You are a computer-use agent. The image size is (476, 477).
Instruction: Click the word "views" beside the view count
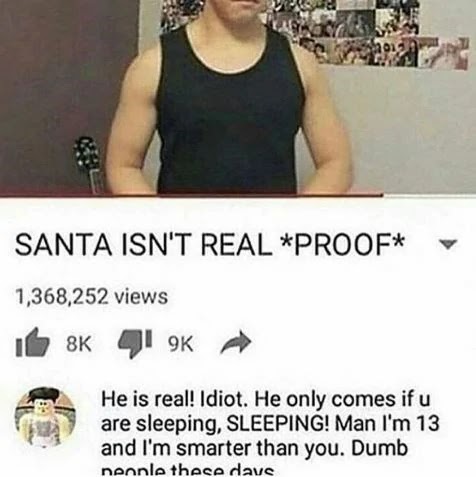click(x=141, y=296)
